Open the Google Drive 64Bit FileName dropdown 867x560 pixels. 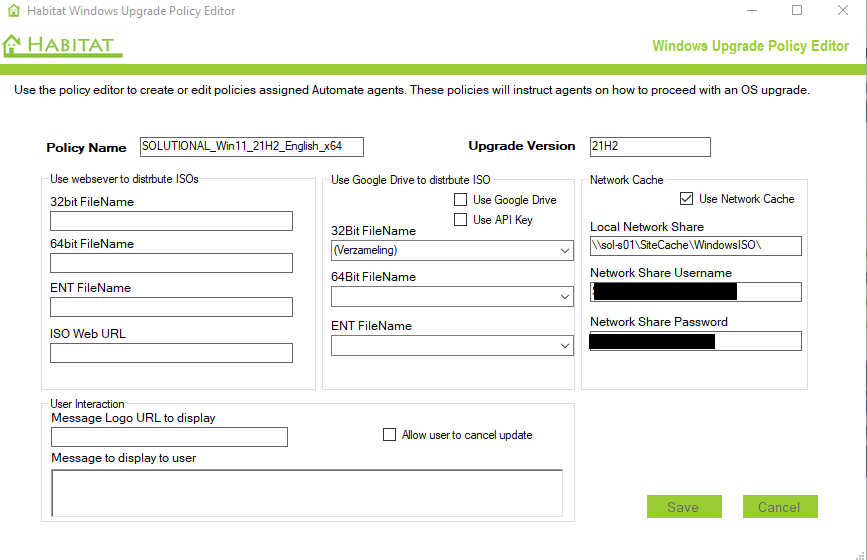565,297
